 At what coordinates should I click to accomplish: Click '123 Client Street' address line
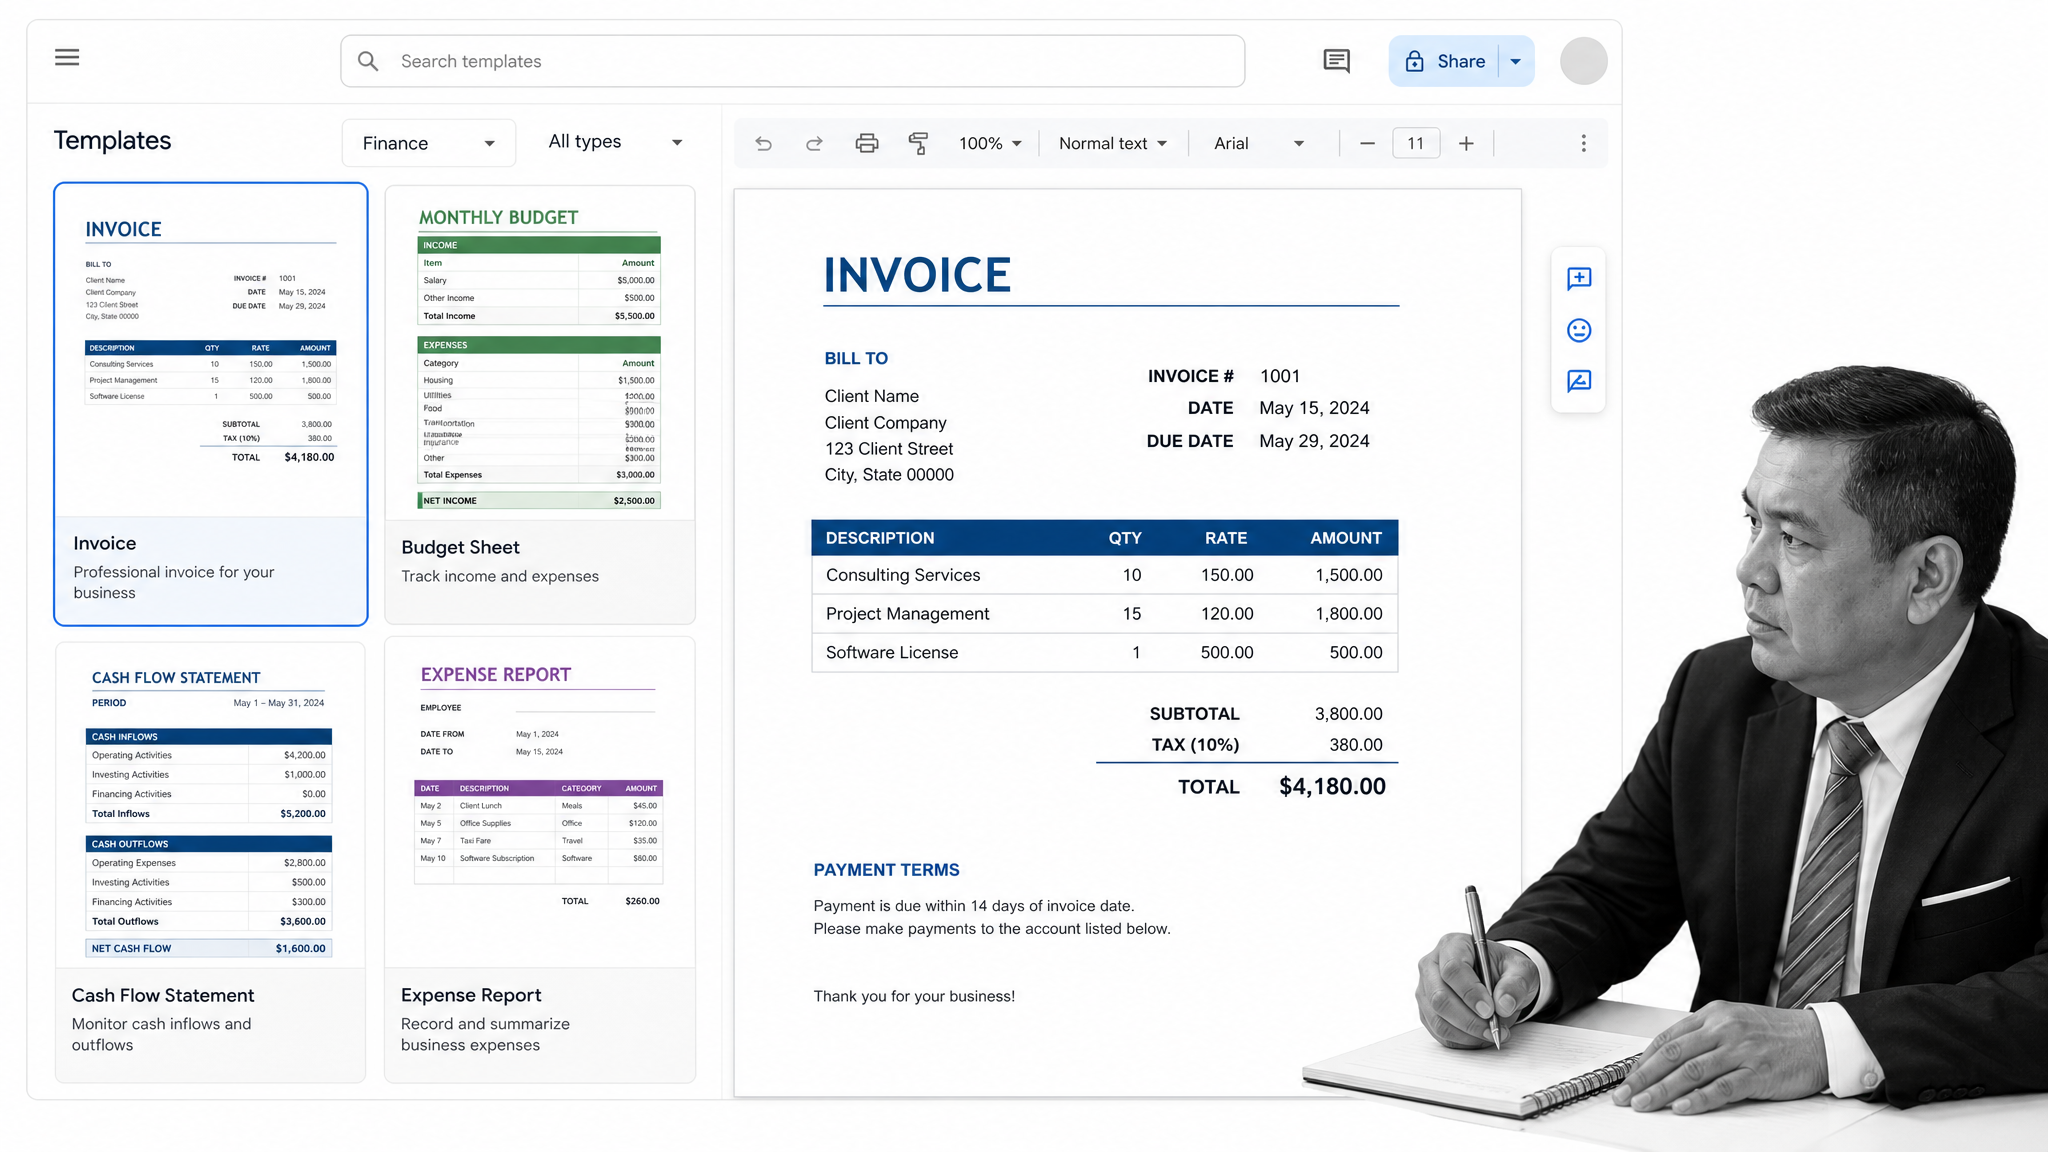click(889, 449)
